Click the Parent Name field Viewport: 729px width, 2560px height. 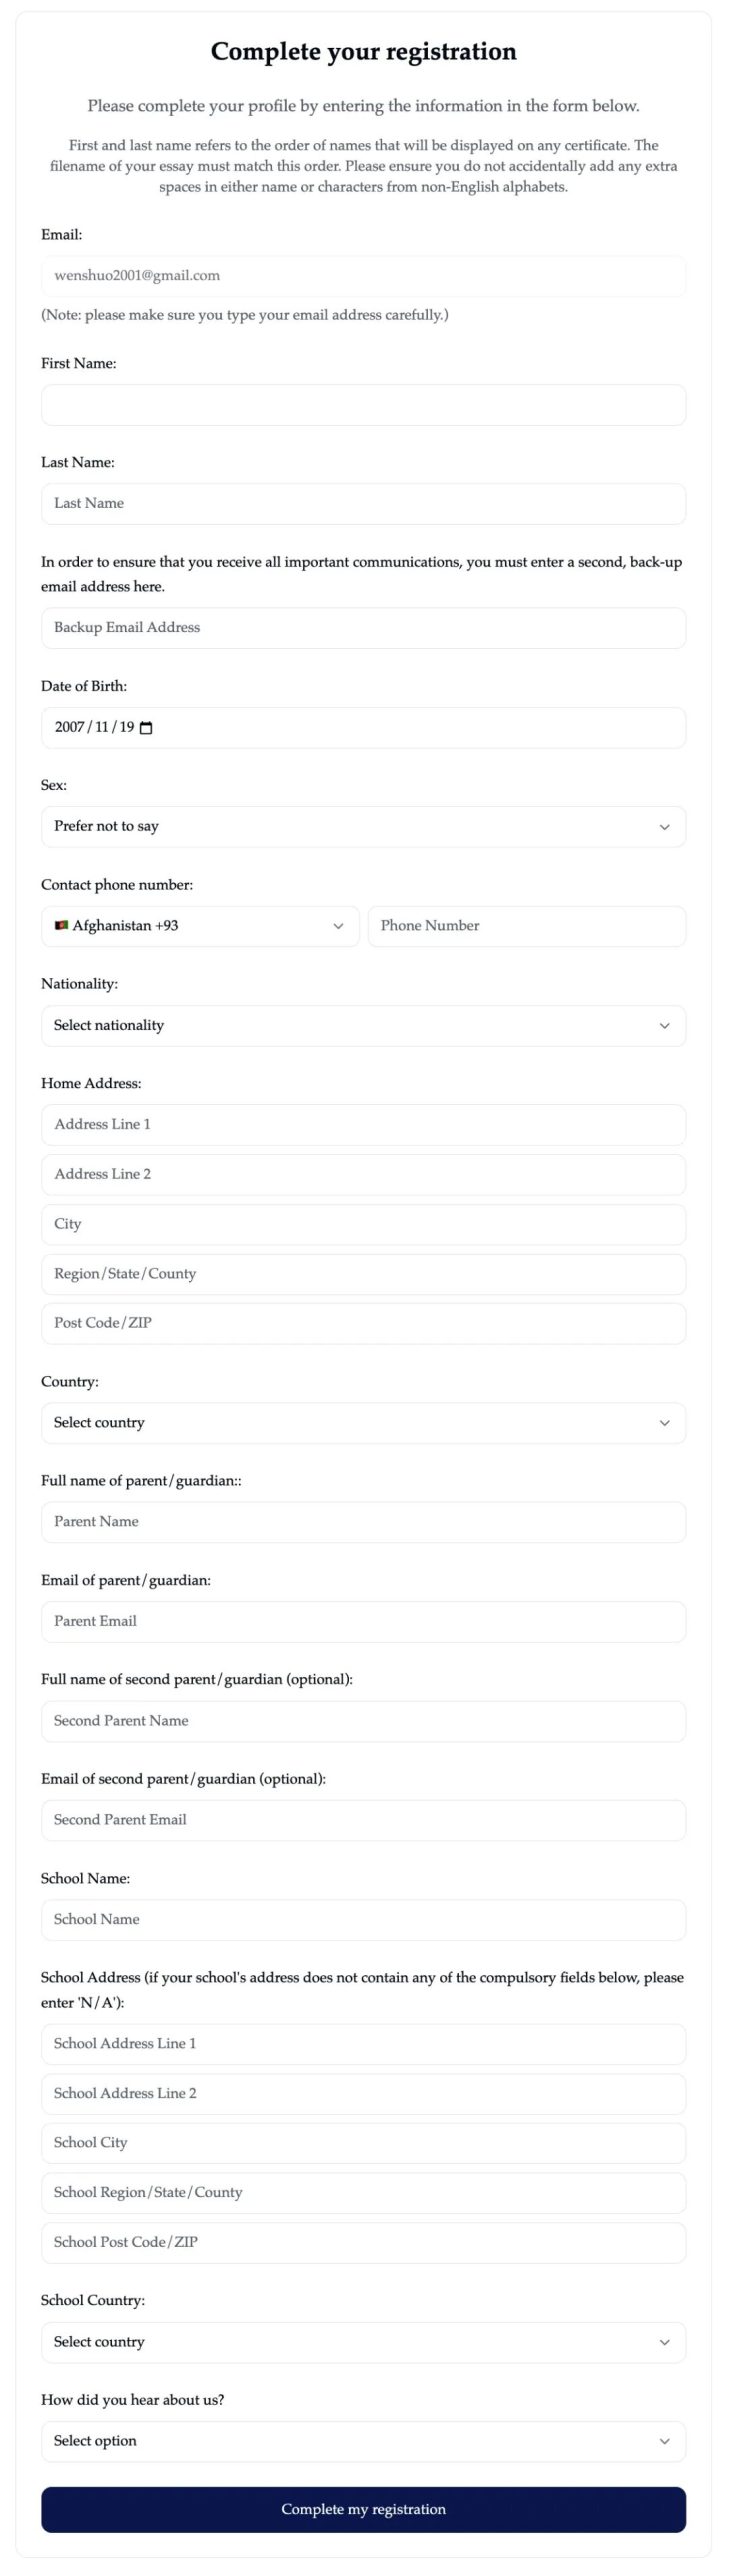coord(363,1522)
